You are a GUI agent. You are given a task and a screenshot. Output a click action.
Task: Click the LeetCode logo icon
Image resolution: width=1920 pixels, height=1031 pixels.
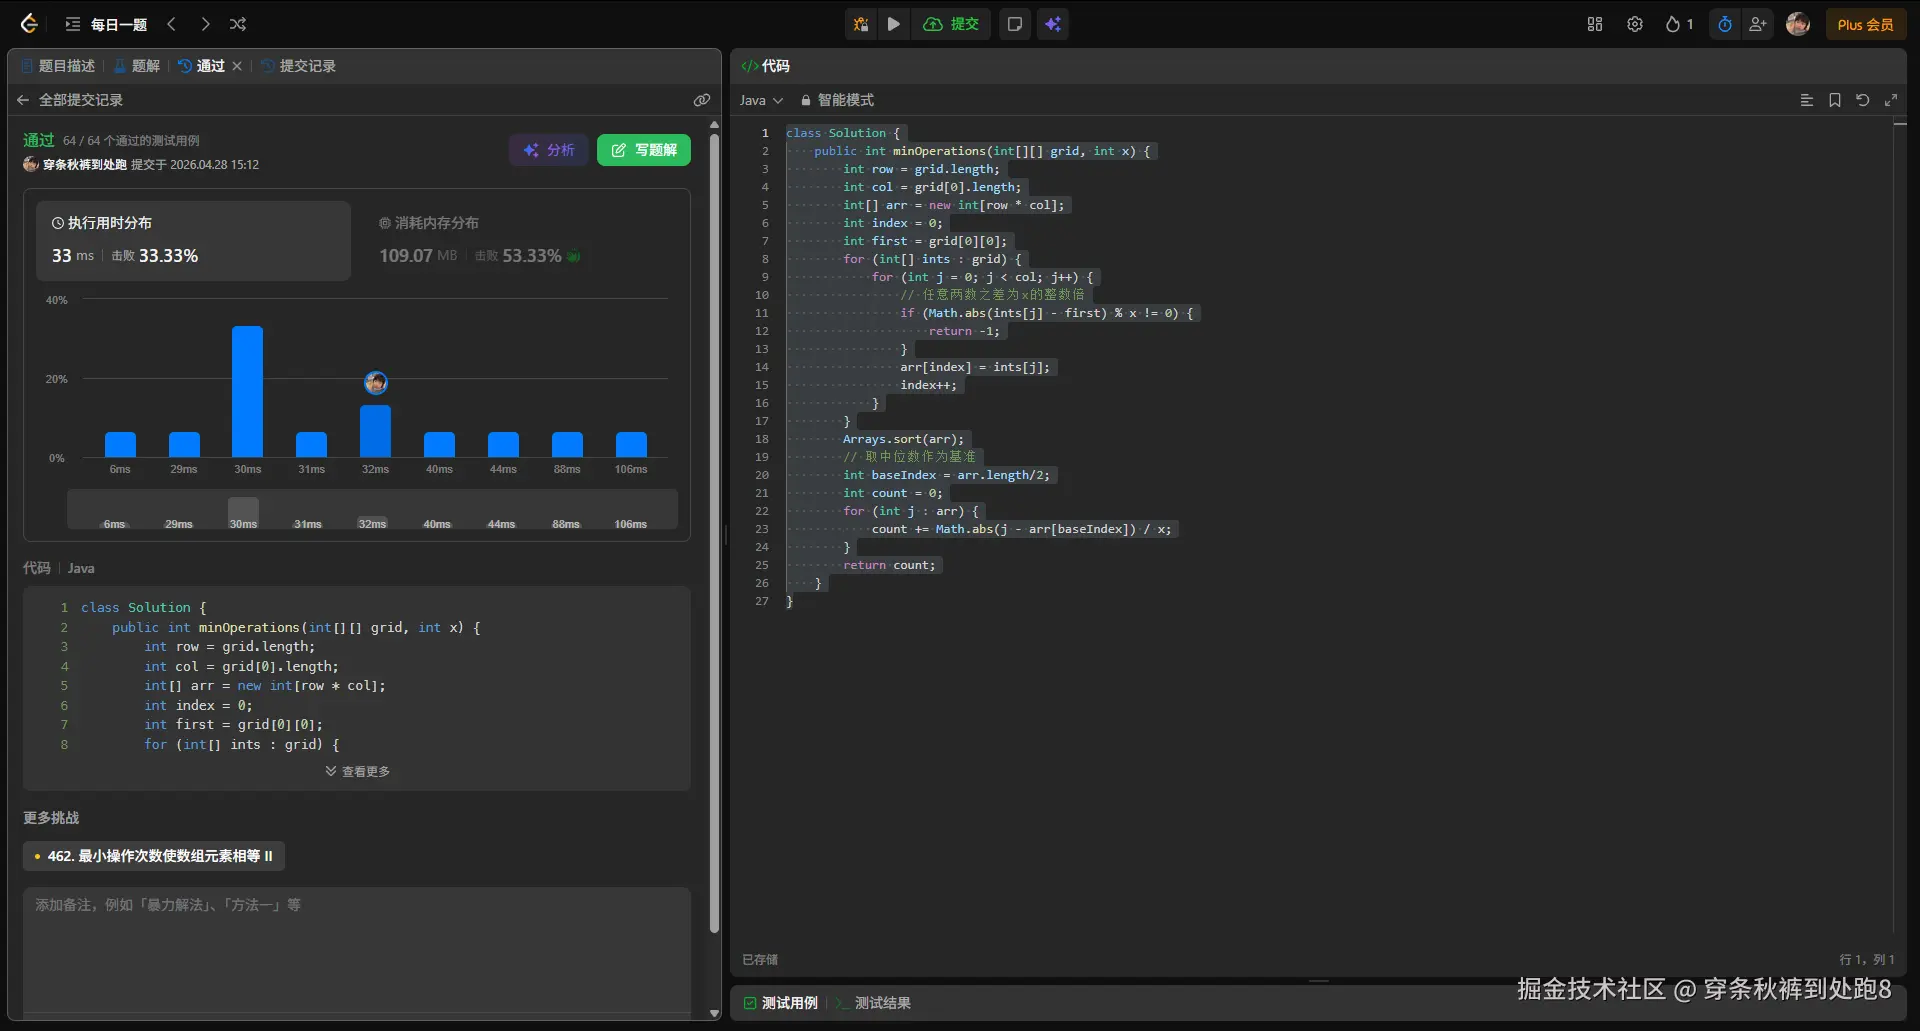click(x=29, y=24)
